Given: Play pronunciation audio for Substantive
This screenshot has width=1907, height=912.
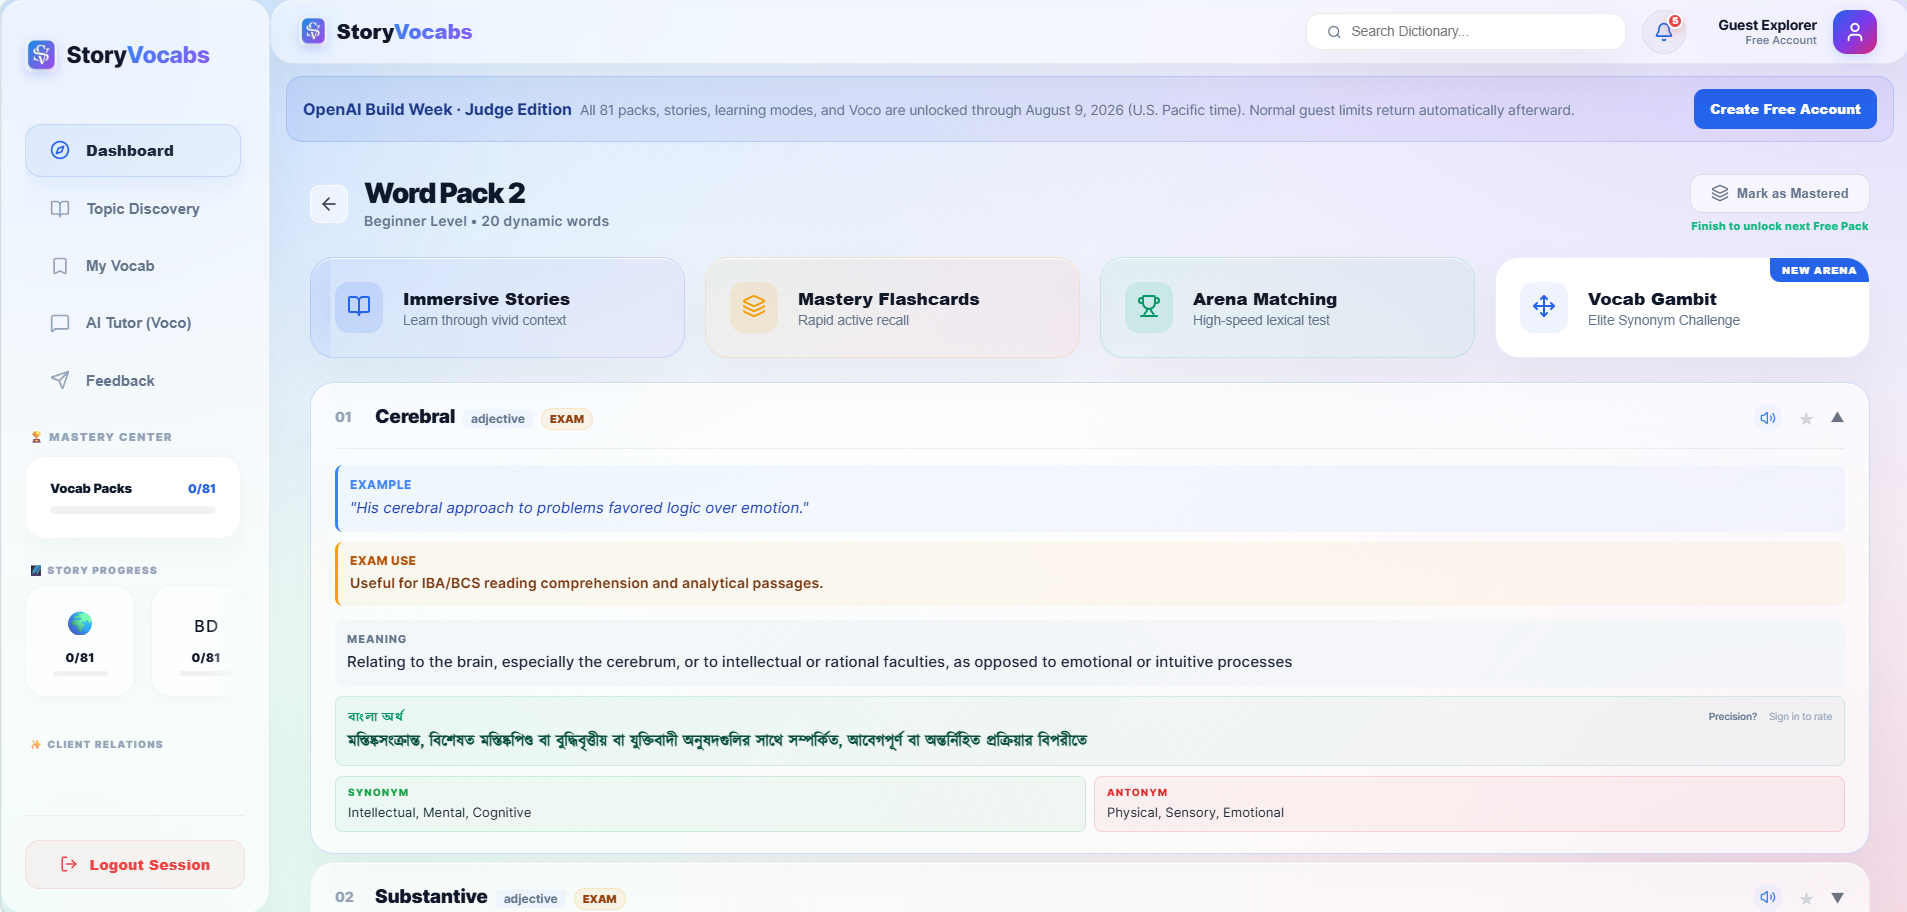Looking at the screenshot, I should pyautogui.click(x=1768, y=897).
